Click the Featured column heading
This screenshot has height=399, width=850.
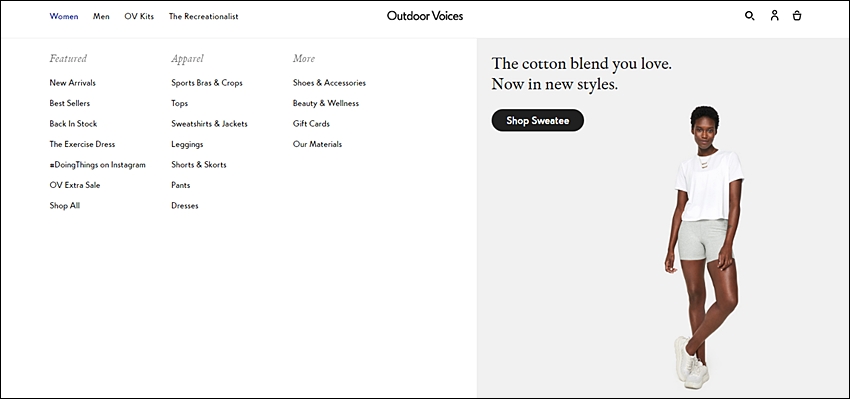(68, 59)
